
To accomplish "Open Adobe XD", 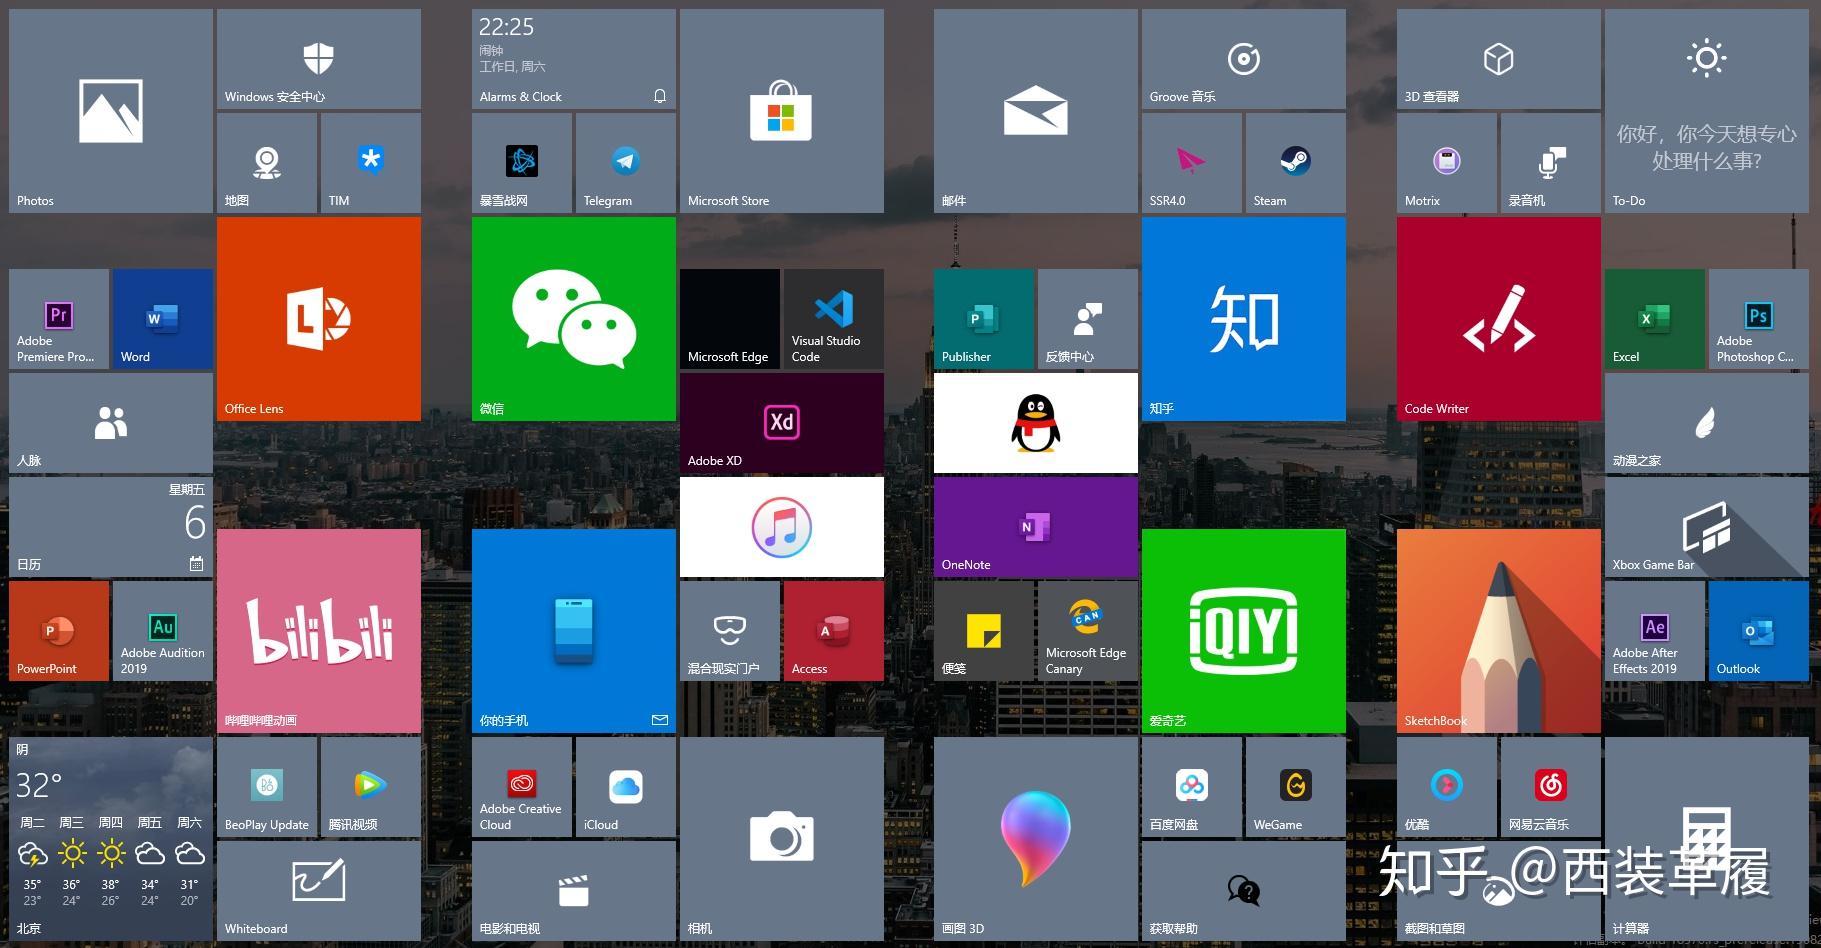I will pos(781,422).
